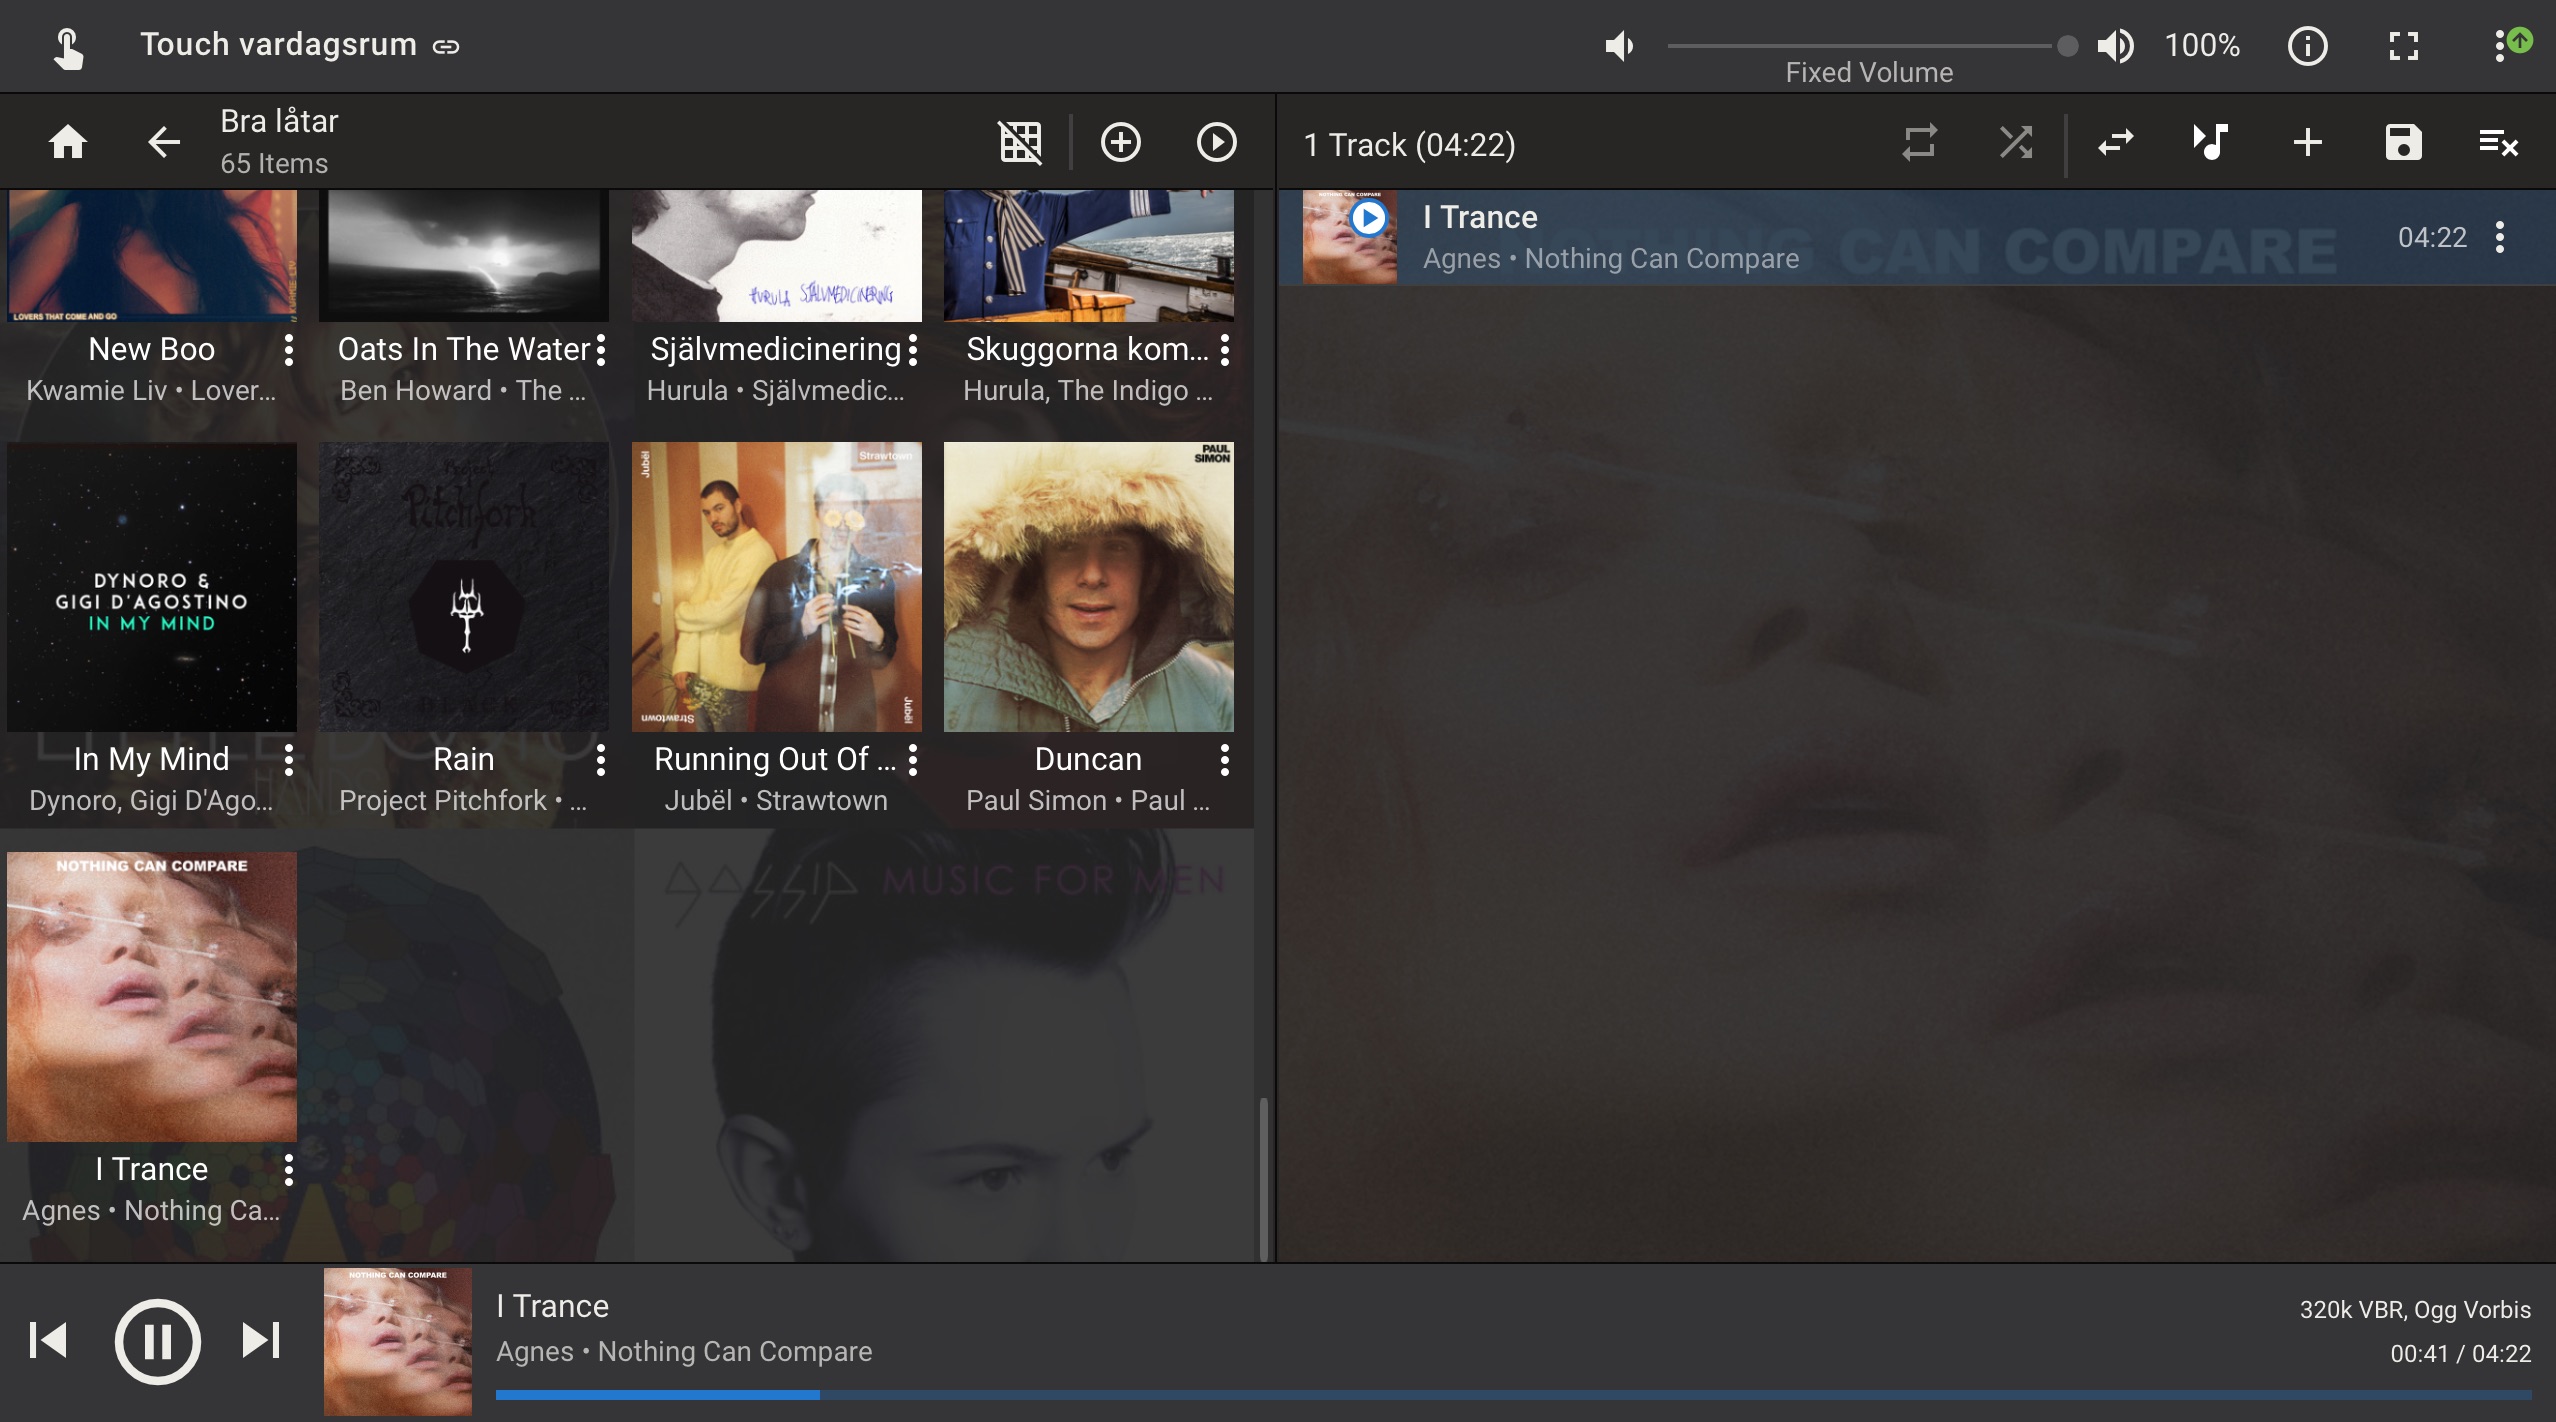Click the browse list vertical scrollbar
This screenshot has width=2556, height=1422.
tap(1264, 1178)
